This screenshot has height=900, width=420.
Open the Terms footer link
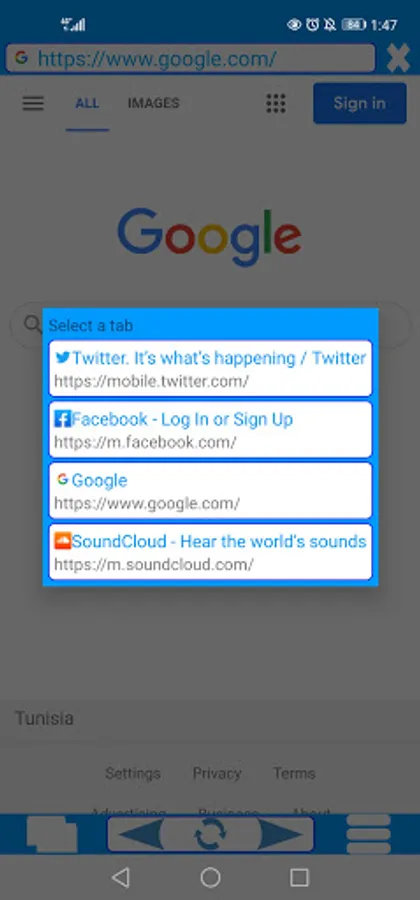[294, 773]
